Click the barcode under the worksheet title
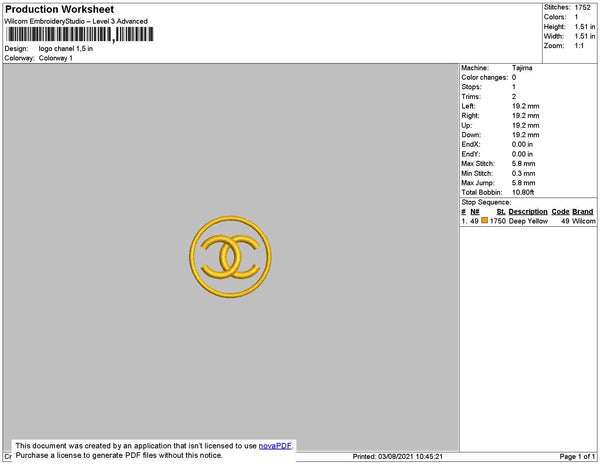Image resolution: width=600 pixels, height=464 pixels. pos(80,34)
